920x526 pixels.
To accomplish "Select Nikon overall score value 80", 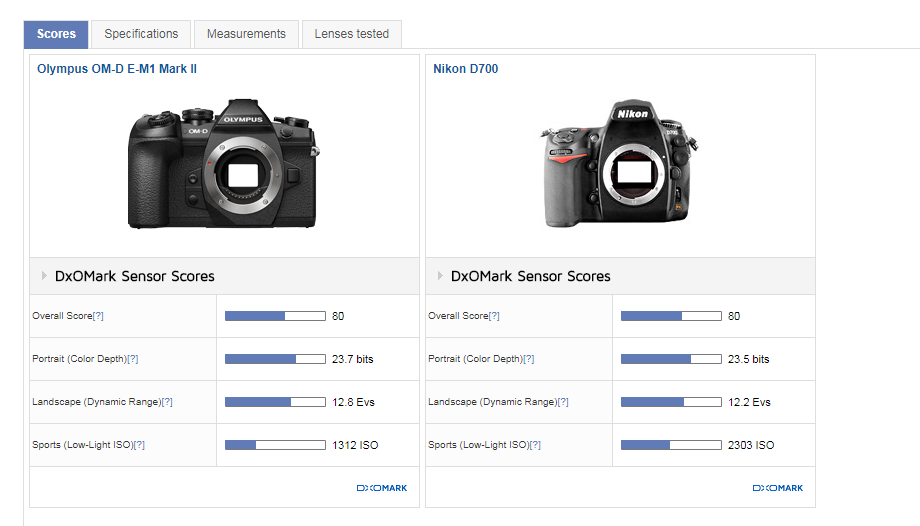I will pyautogui.click(x=734, y=316).
